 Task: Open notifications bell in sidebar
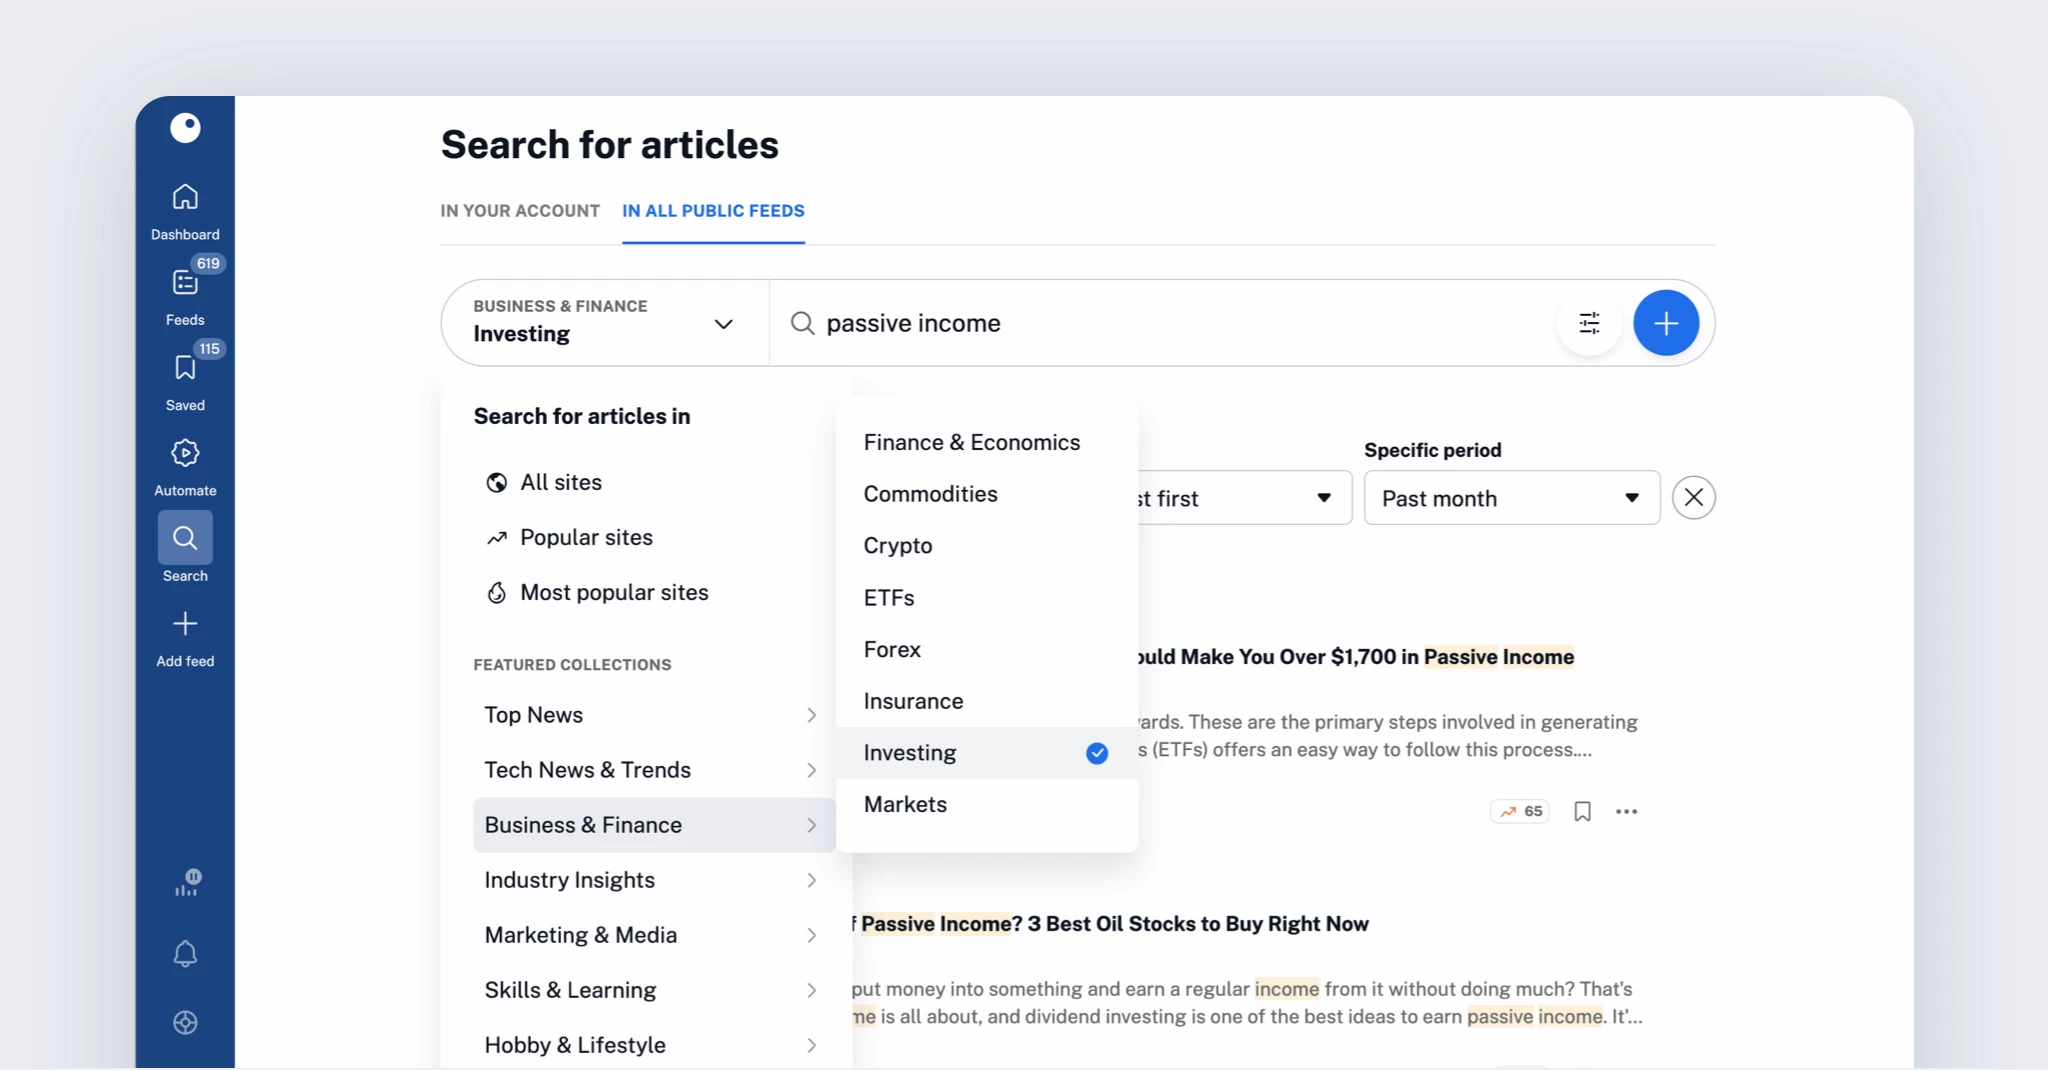tap(185, 953)
